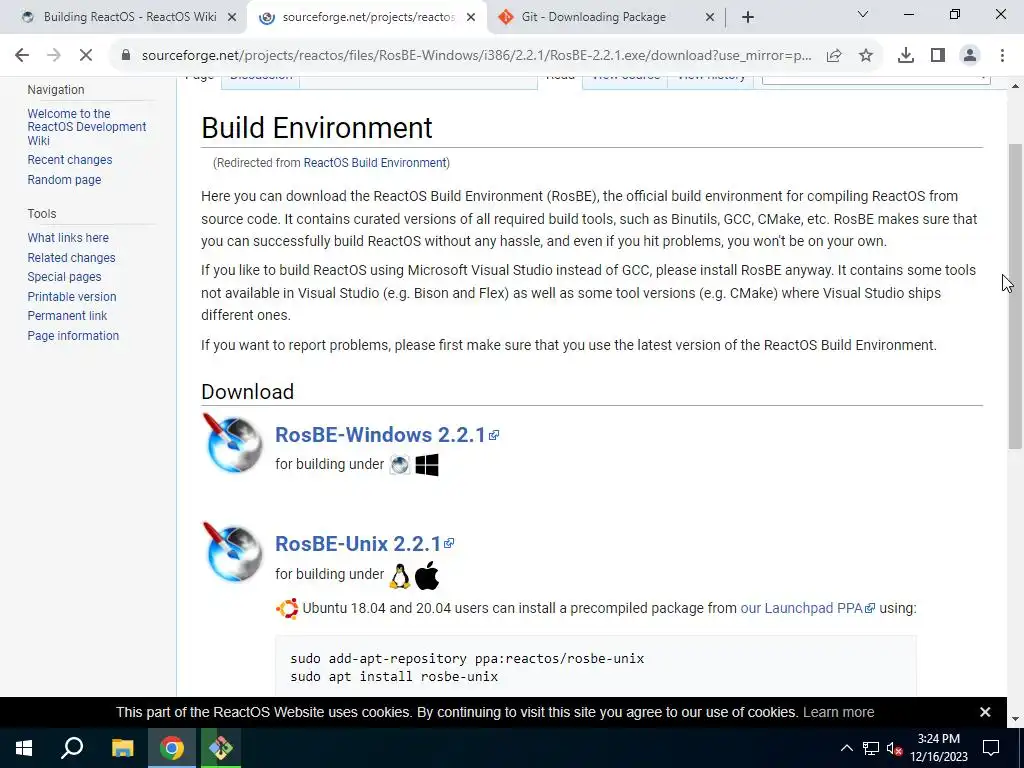Open Permanent link tool
The image size is (1024, 768).
coord(67,316)
